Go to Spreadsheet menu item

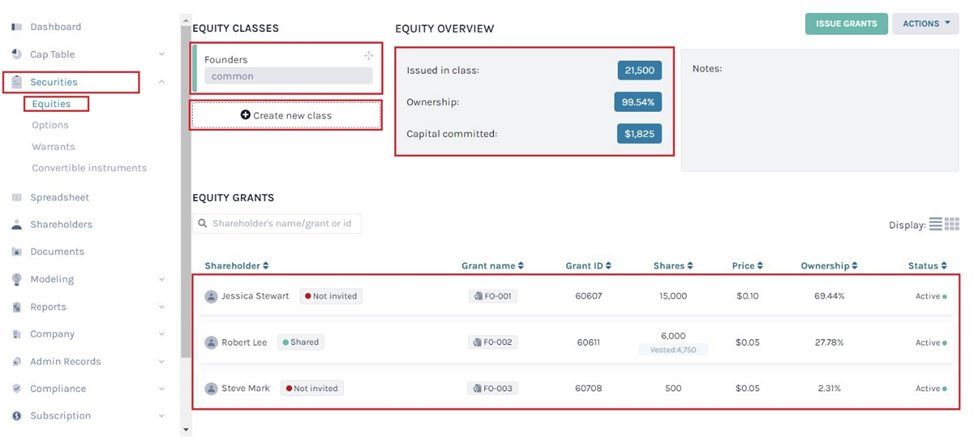(60, 197)
